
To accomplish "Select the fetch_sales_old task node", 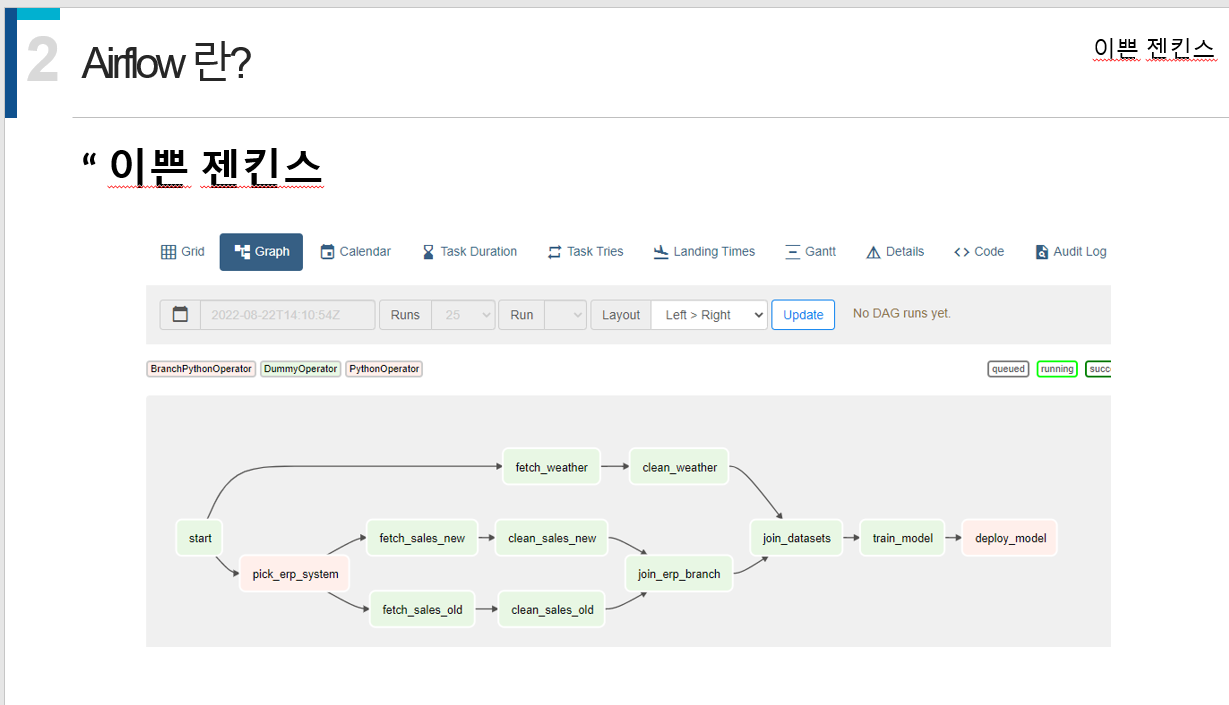I will (x=422, y=609).
